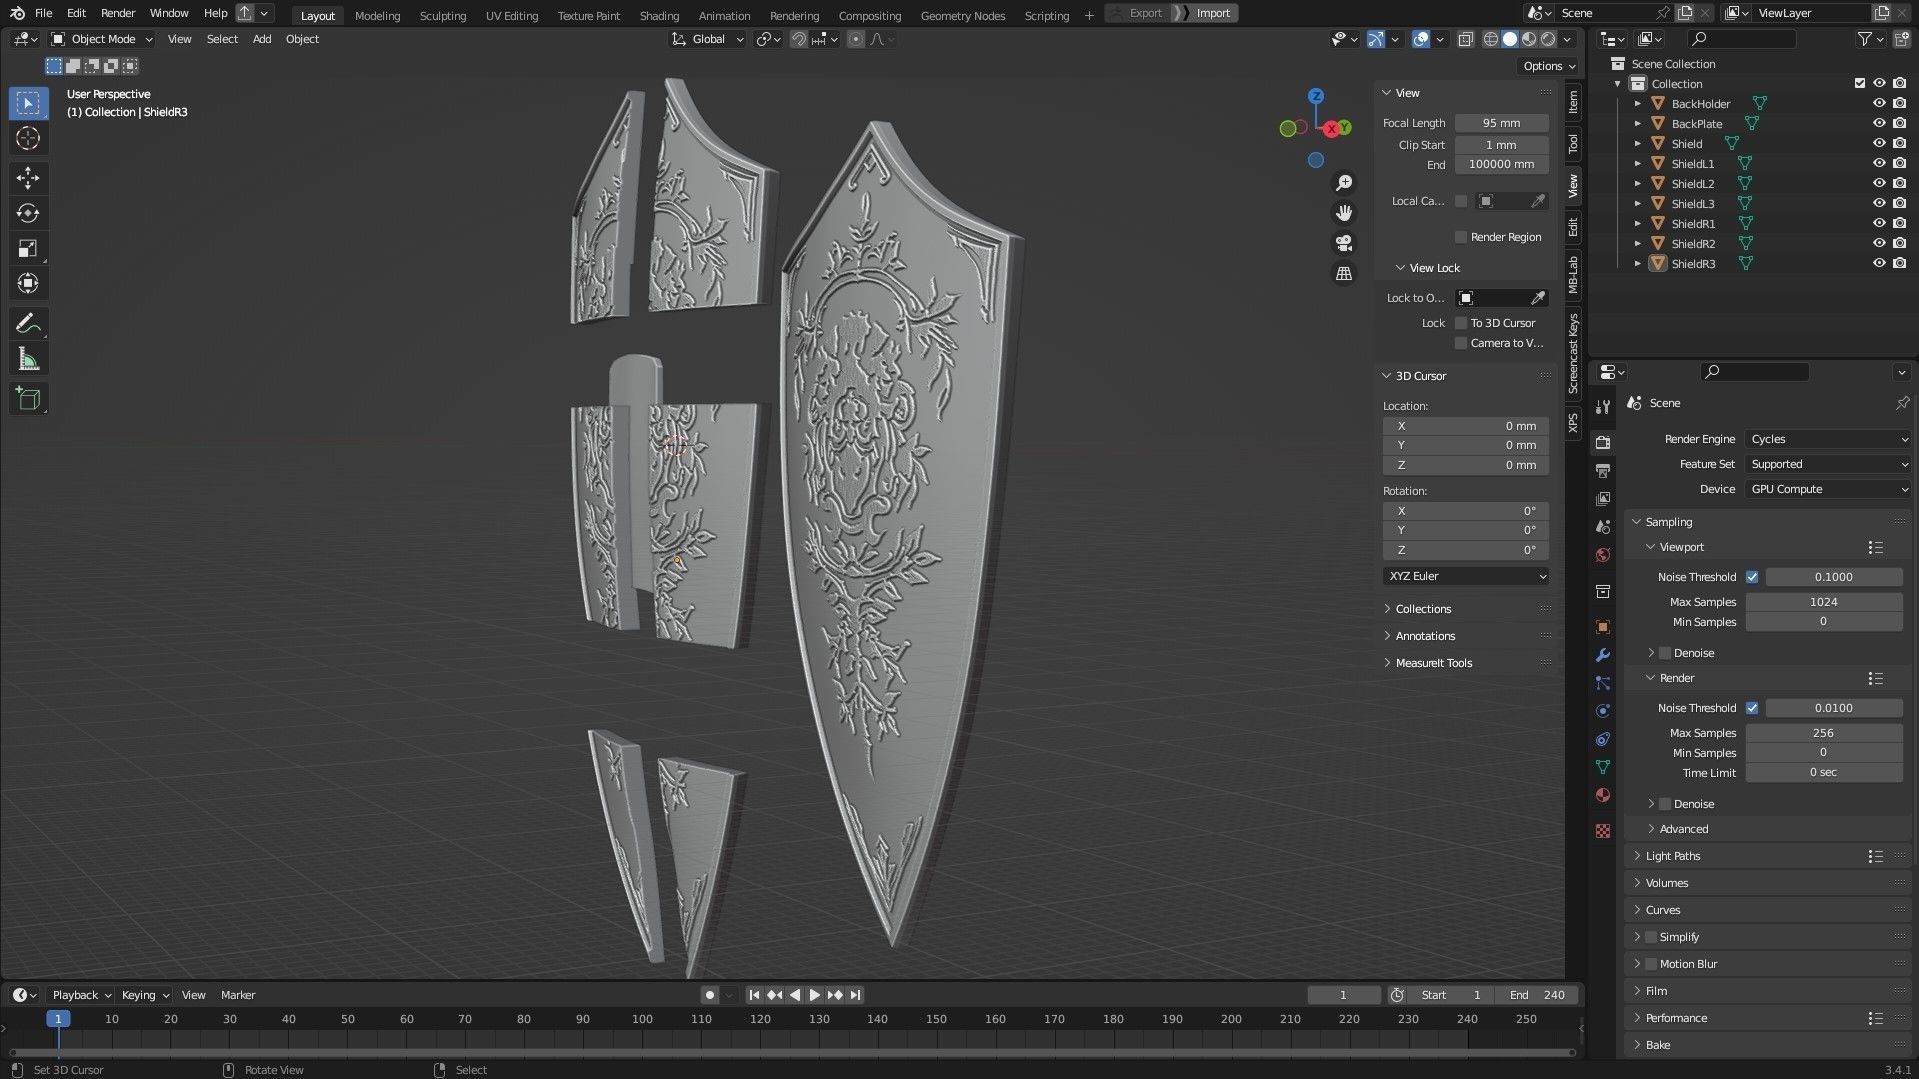This screenshot has width=1919, height=1079.
Task: Click the pan view hand icon
Action: click(1344, 213)
